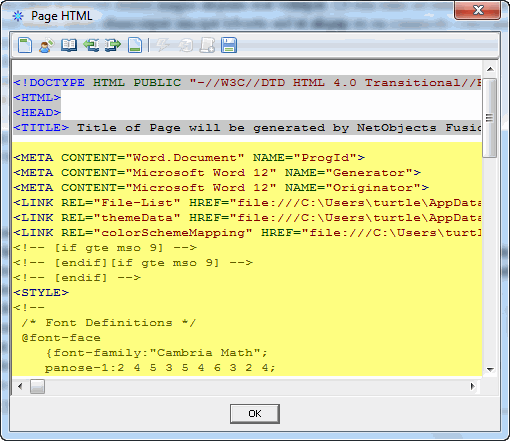Viewport: 510px width, 441px height.
Task: Click the <STYLE> tag line
Action: tap(41, 293)
